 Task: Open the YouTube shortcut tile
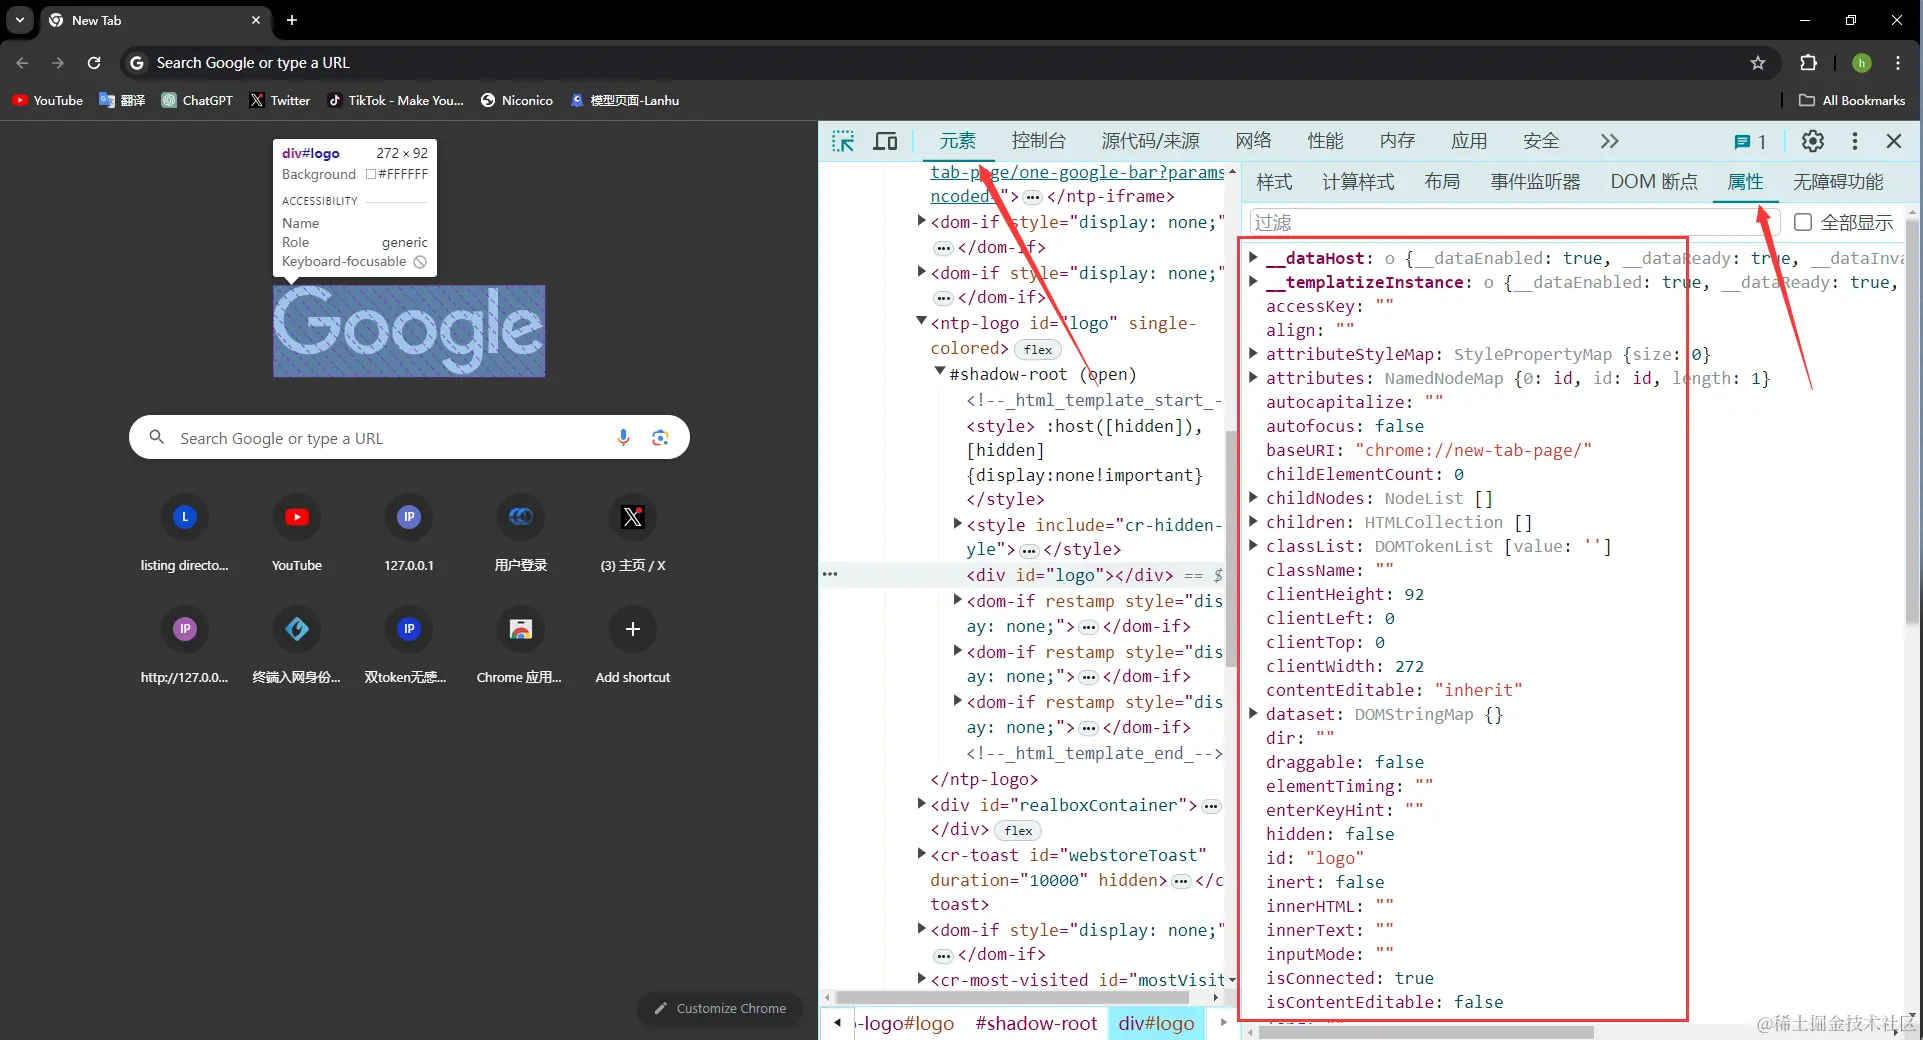pos(297,535)
